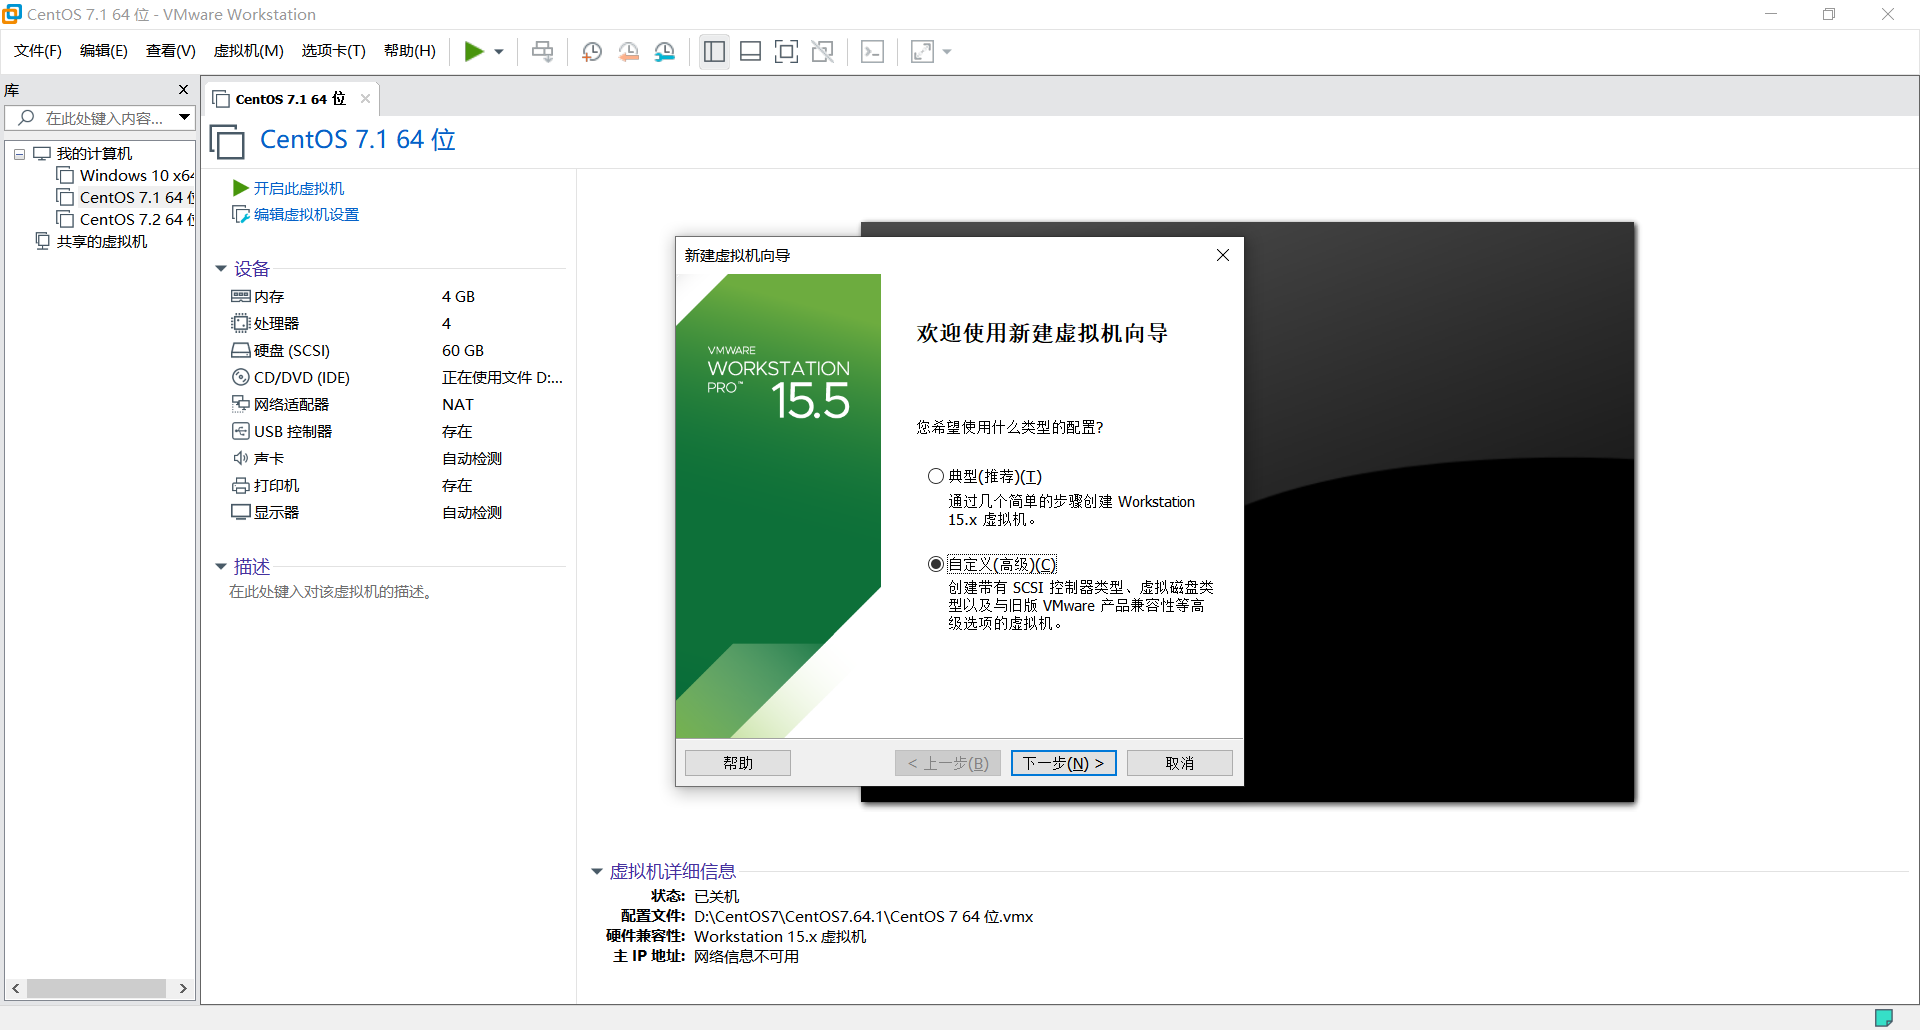The width and height of the screenshot is (1920, 1030).
Task: Select the 典型(推荐) radio option
Action: pos(936,476)
